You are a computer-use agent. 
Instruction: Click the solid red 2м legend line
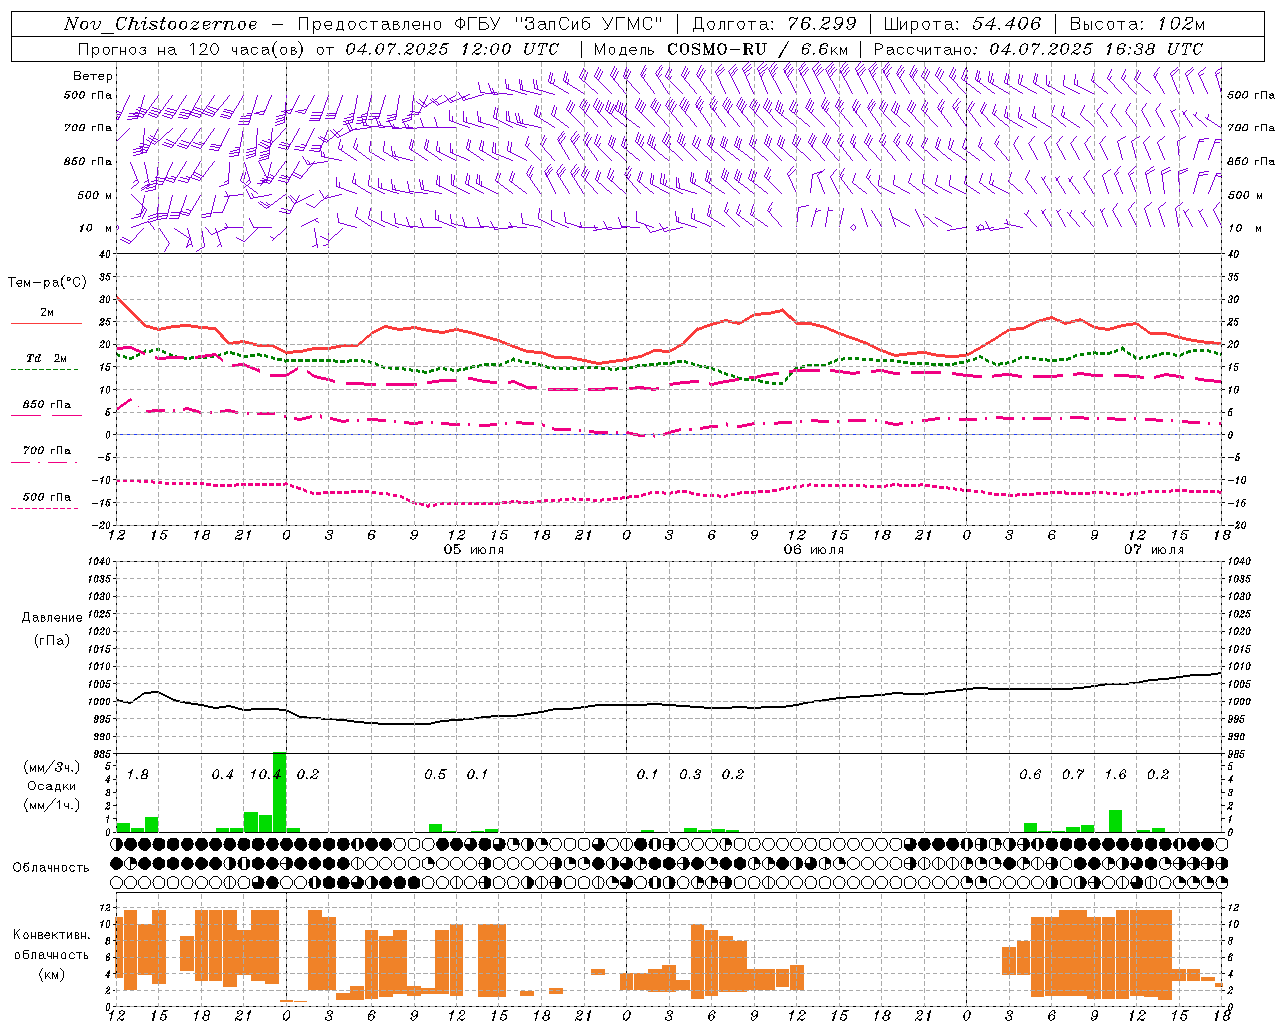click(x=46, y=323)
